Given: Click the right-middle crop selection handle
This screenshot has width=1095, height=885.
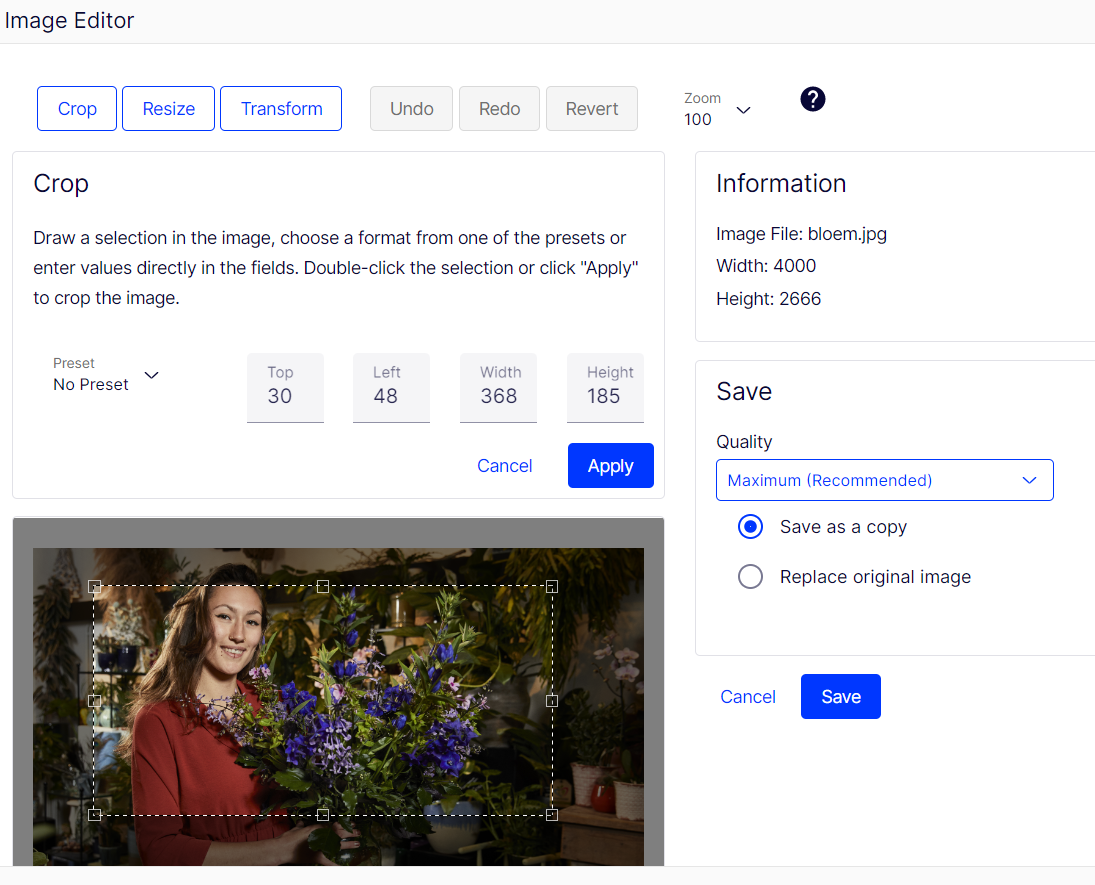Looking at the screenshot, I should (552, 701).
